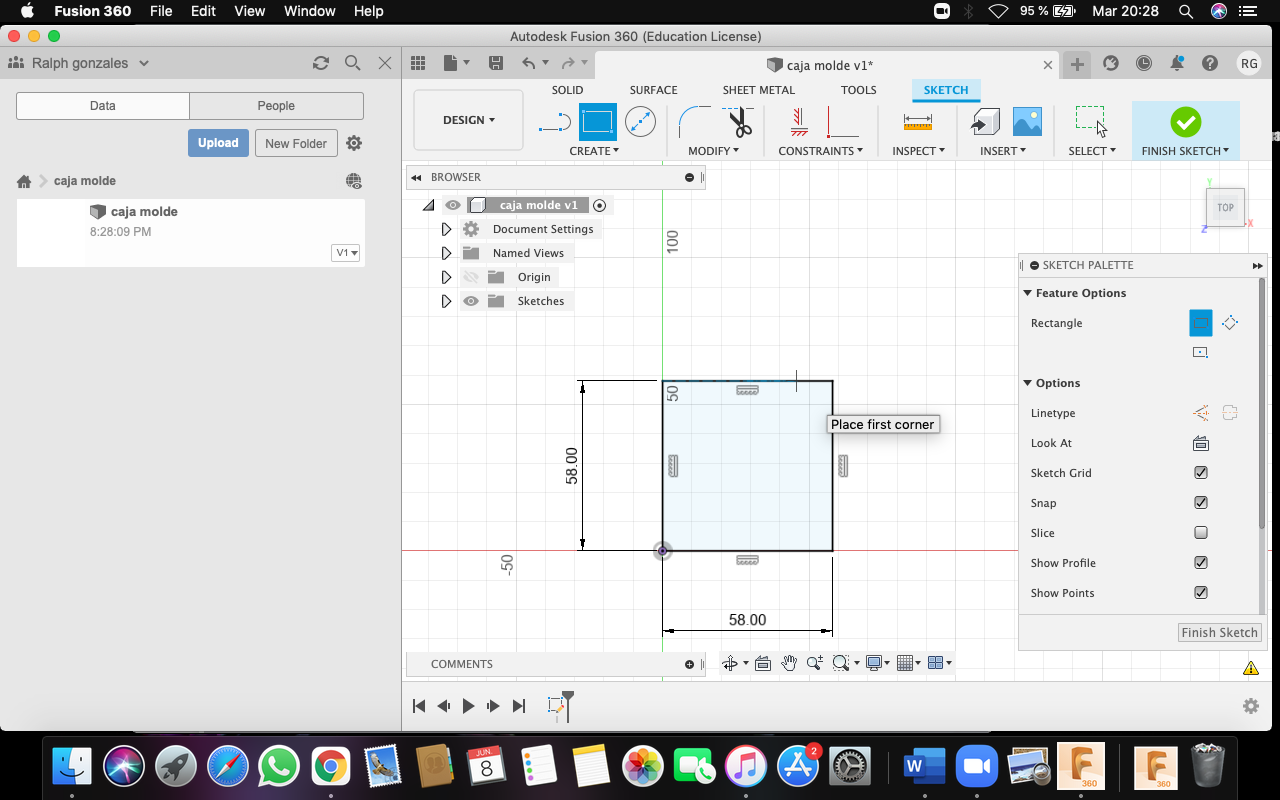Activate the Select window tool
1280x800 pixels.
(x=1091, y=122)
